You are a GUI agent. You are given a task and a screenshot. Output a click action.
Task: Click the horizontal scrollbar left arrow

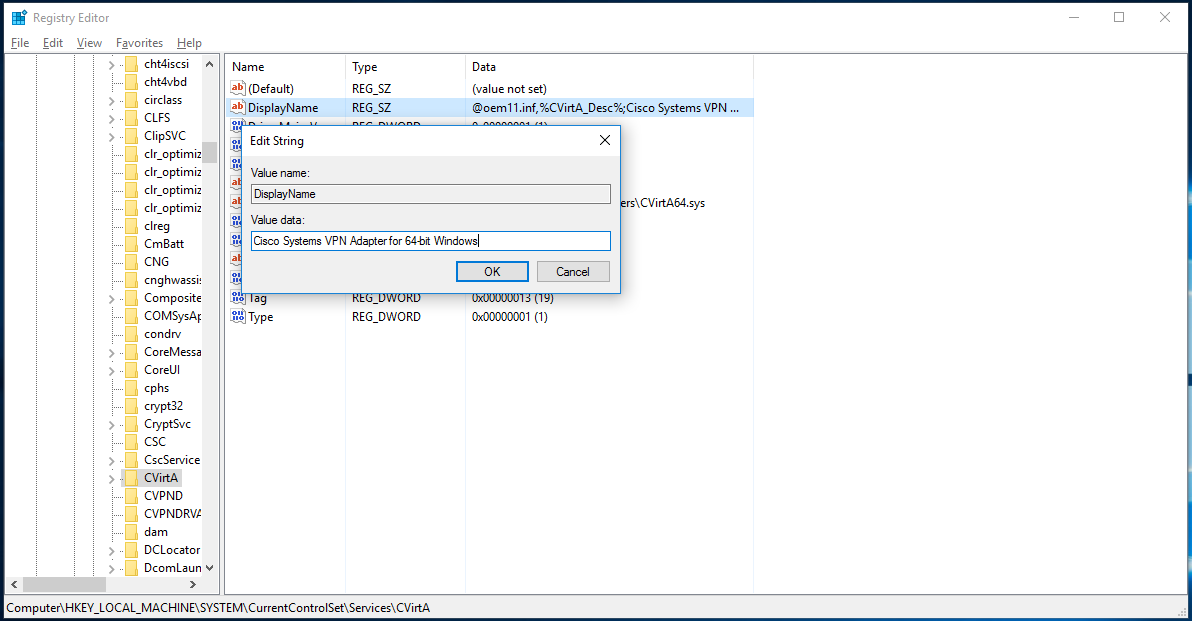14,585
